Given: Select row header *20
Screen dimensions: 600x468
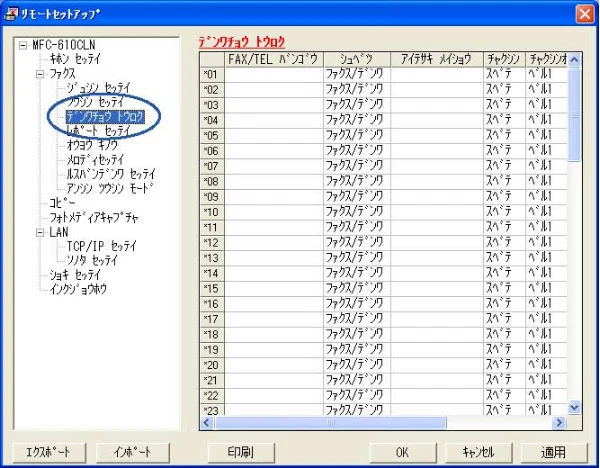Looking at the screenshot, I should tap(212, 365).
